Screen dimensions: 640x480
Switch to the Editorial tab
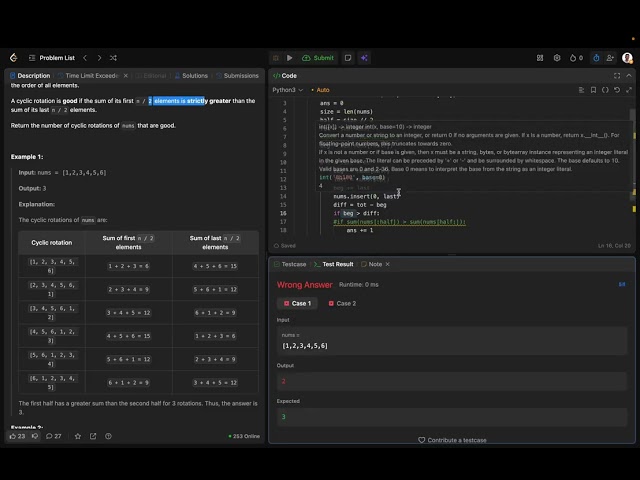pyautogui.click(x=151, y=76)
